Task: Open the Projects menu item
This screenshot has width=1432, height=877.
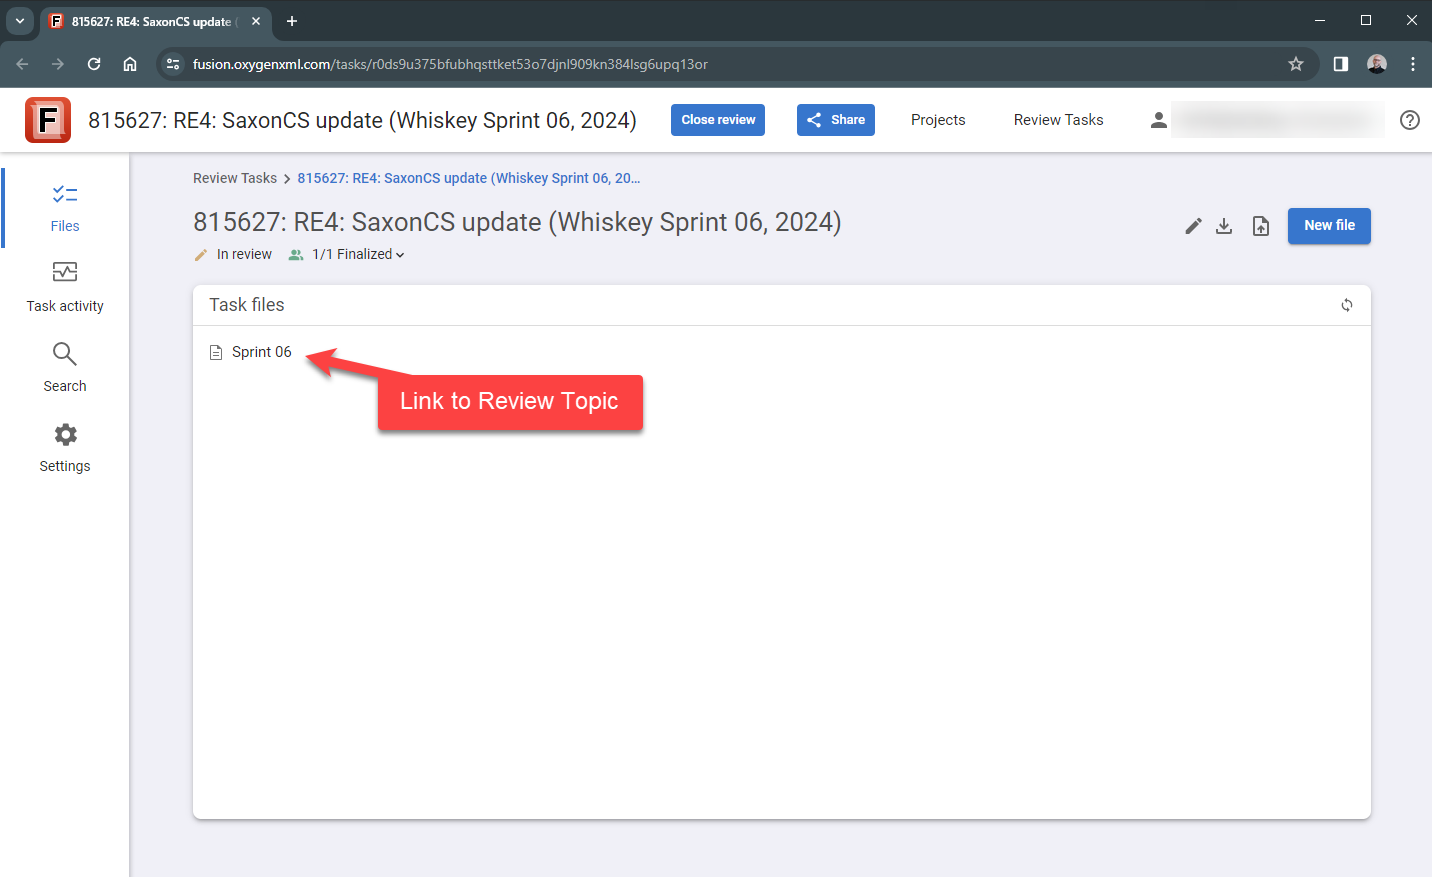Action: [x=938, y=120]
